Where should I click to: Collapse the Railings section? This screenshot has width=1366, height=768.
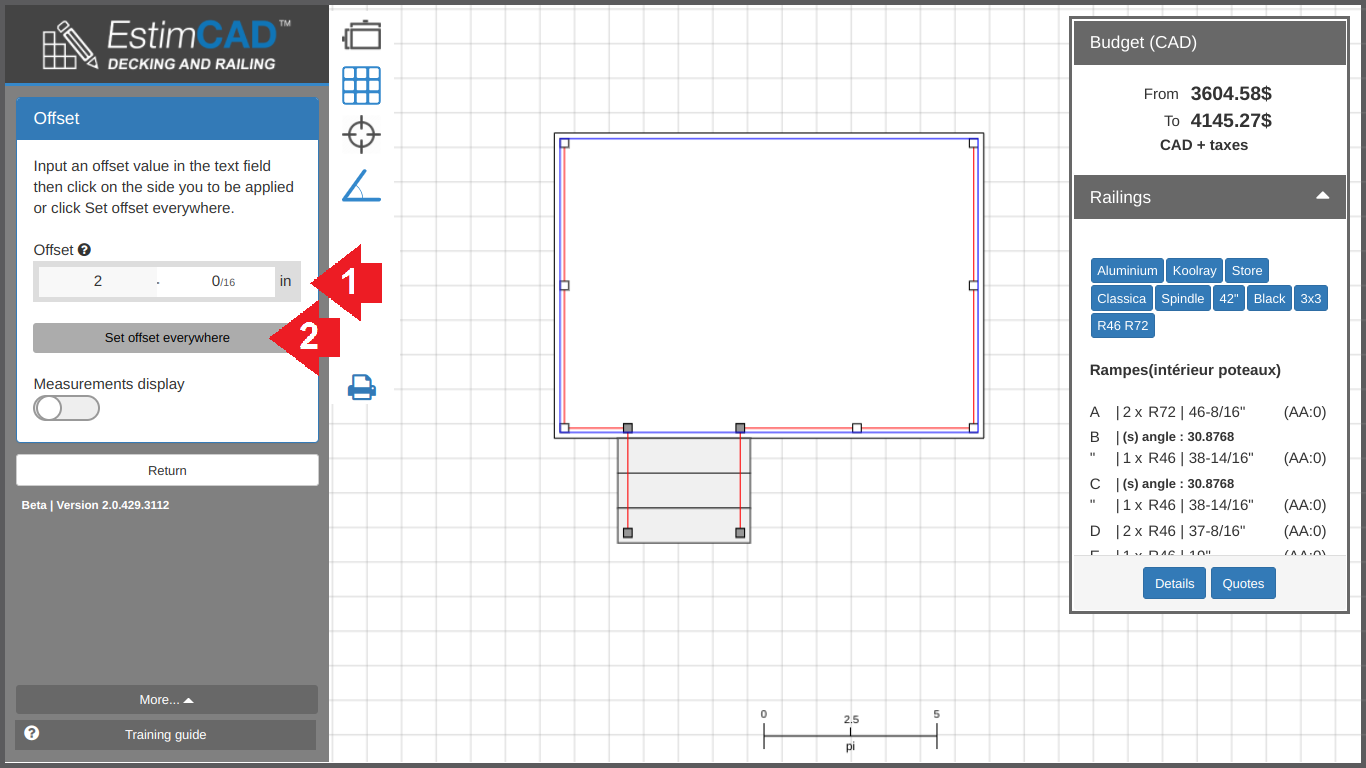tap(1322, 196)
